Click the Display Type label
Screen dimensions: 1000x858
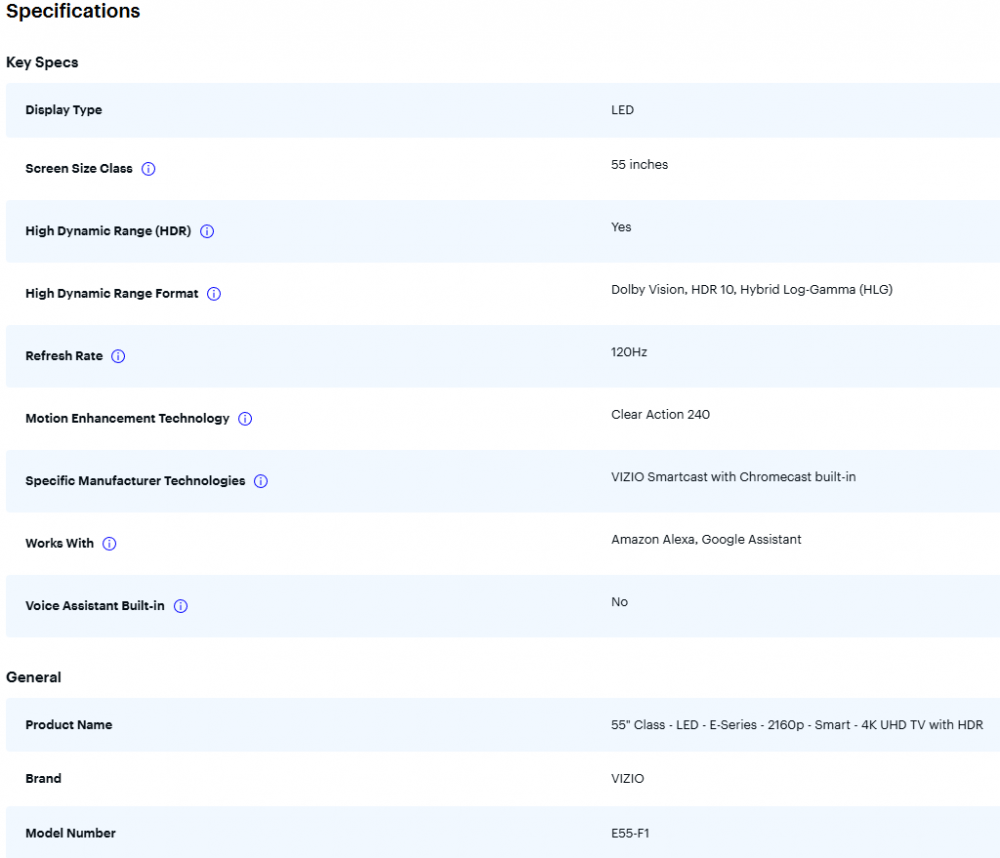click(x=63, y=110)
